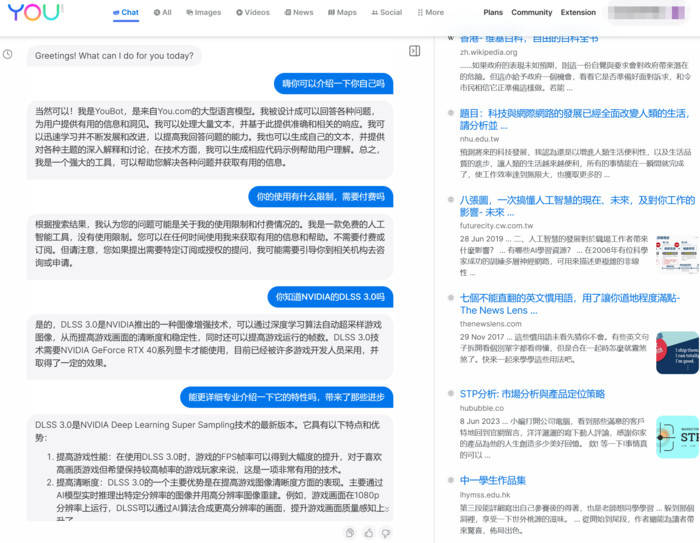Open the Maps tab
Viewport: 700px width, 543px height.
[x=342, y=13]
